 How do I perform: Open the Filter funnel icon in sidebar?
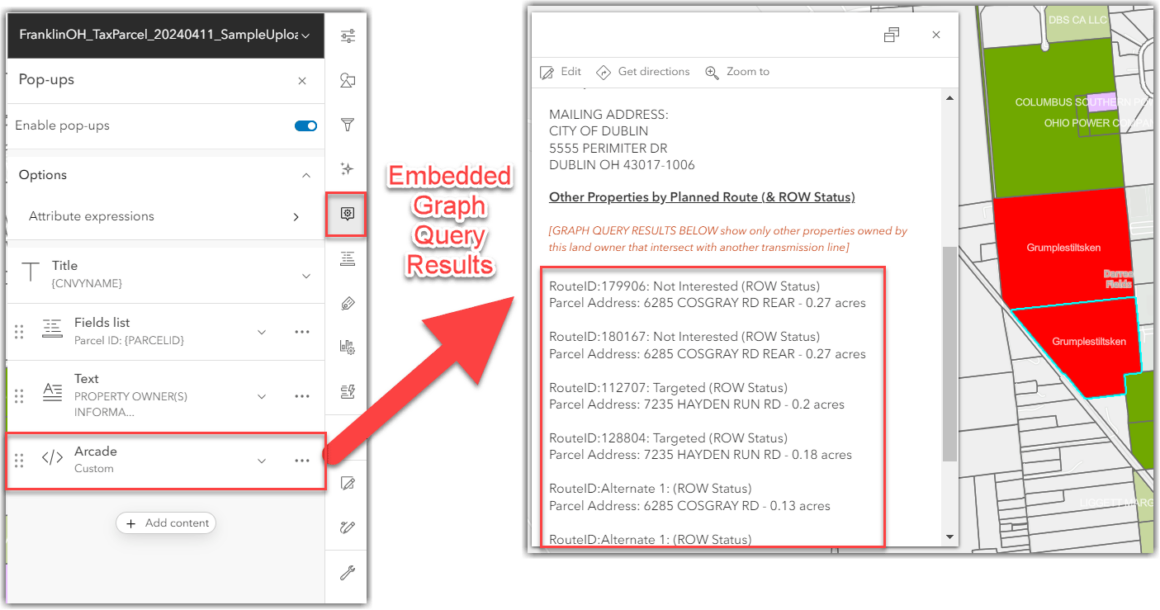tap(347, 125)
